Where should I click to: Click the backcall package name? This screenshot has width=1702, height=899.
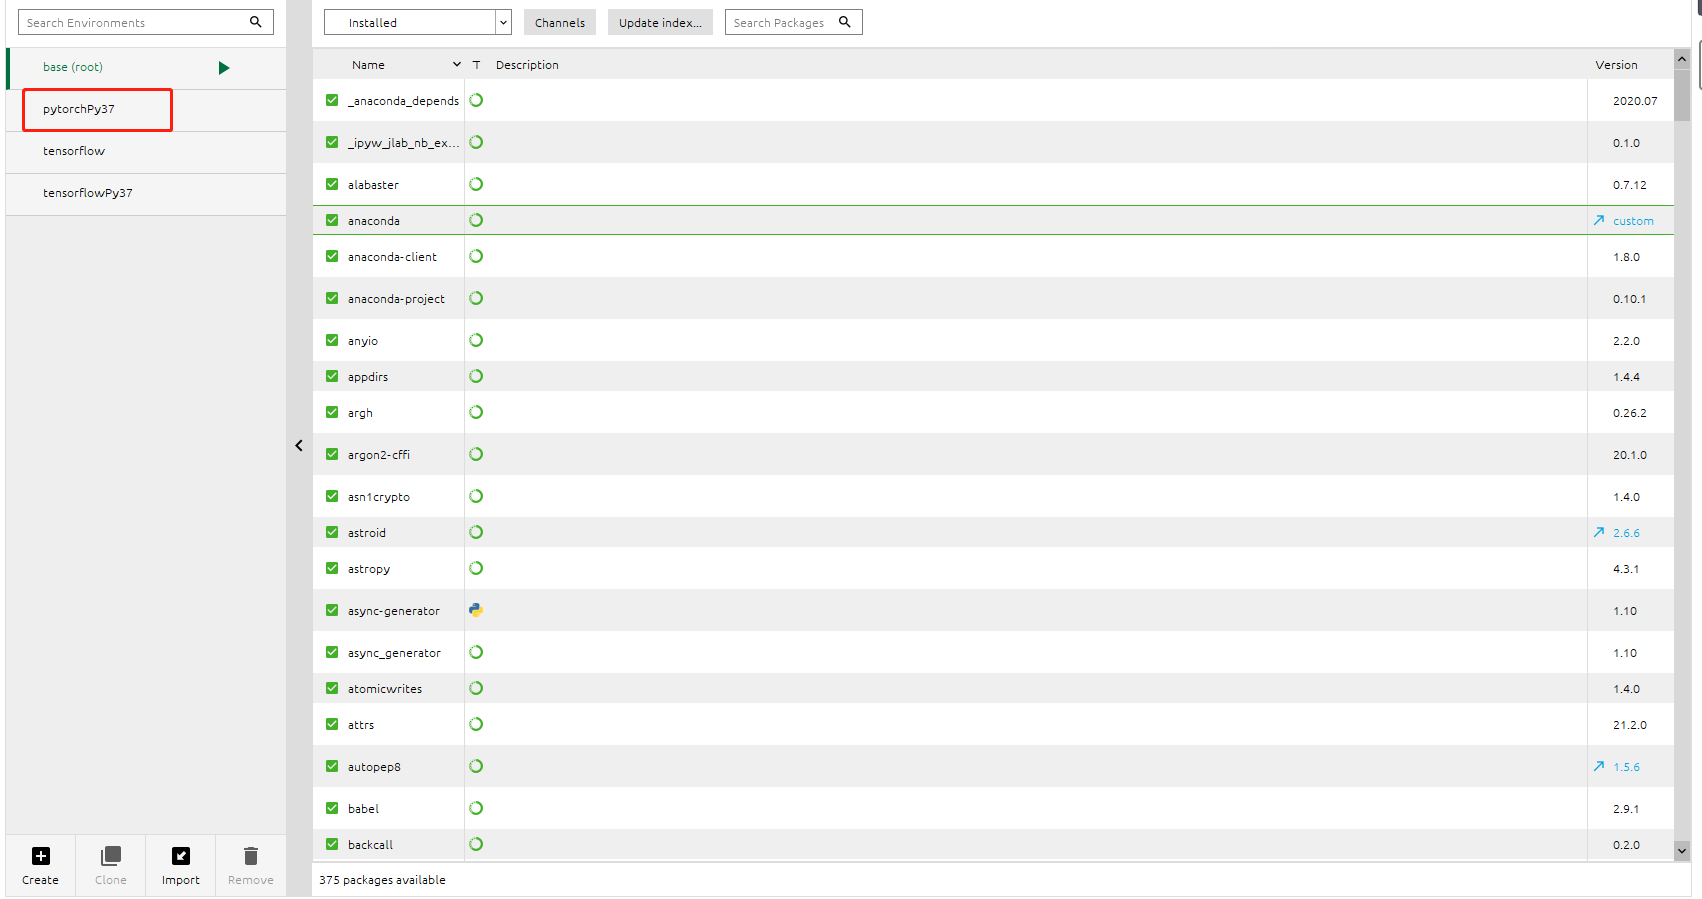pyautogui.click(x=370, y=845)
